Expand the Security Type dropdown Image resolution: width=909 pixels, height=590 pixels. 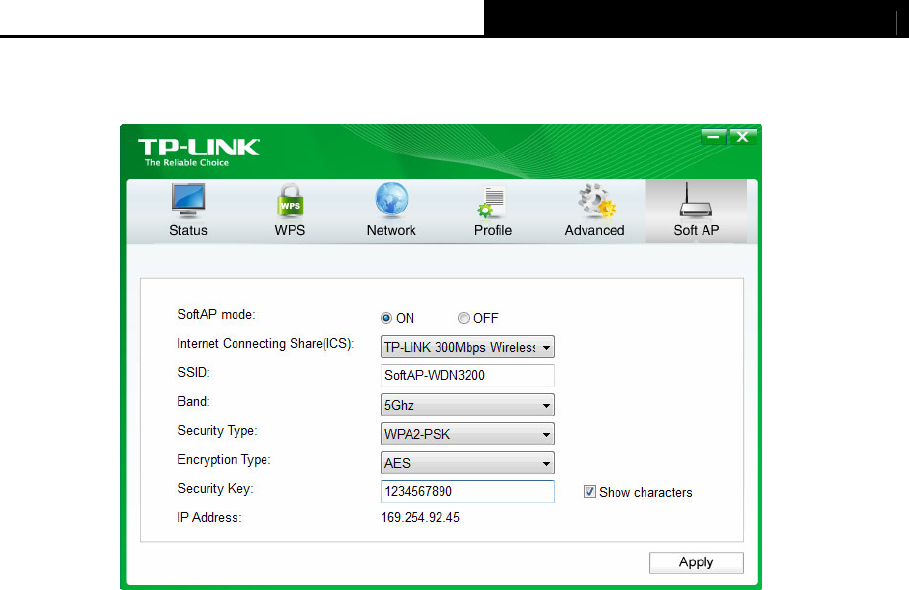coord(468,434)
